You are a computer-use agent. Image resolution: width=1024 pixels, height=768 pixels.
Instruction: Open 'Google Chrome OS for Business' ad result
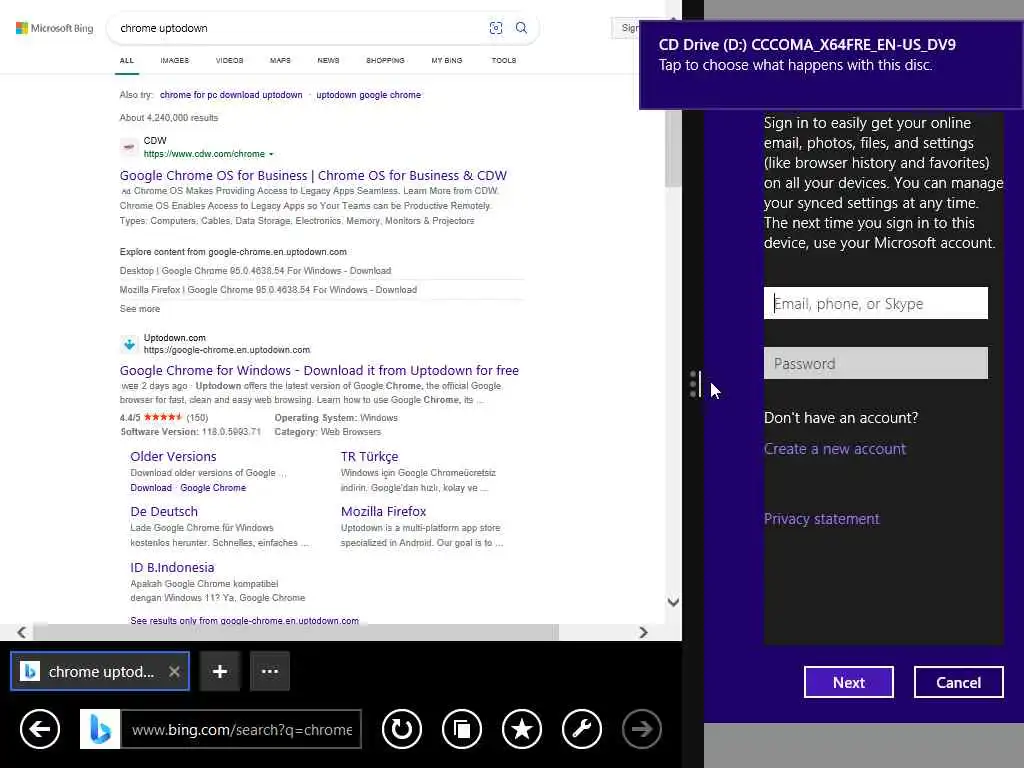(313, 175)
